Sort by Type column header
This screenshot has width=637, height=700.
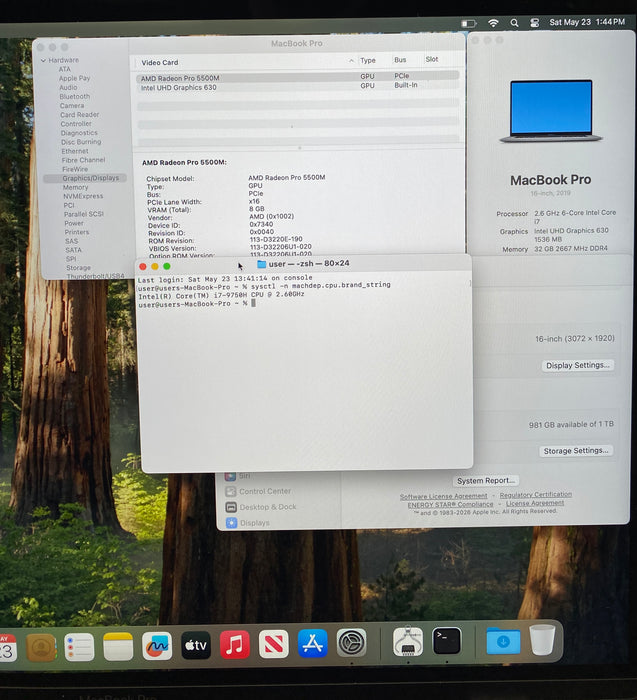pyautogui.click(x=368, y=60)
